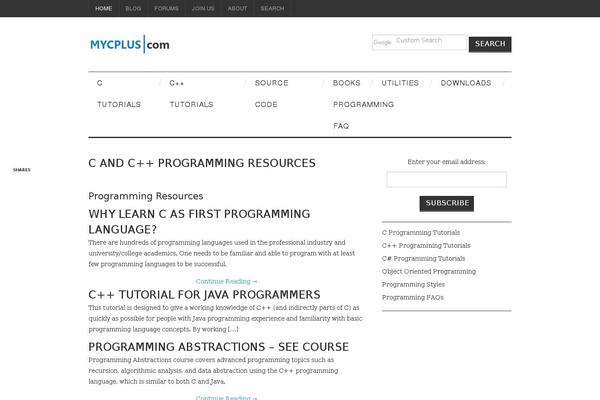The width and height of the screenshot is (600, 400).
Task: Open Why Learn C as First Programming Language article
Action: [199, 222]
